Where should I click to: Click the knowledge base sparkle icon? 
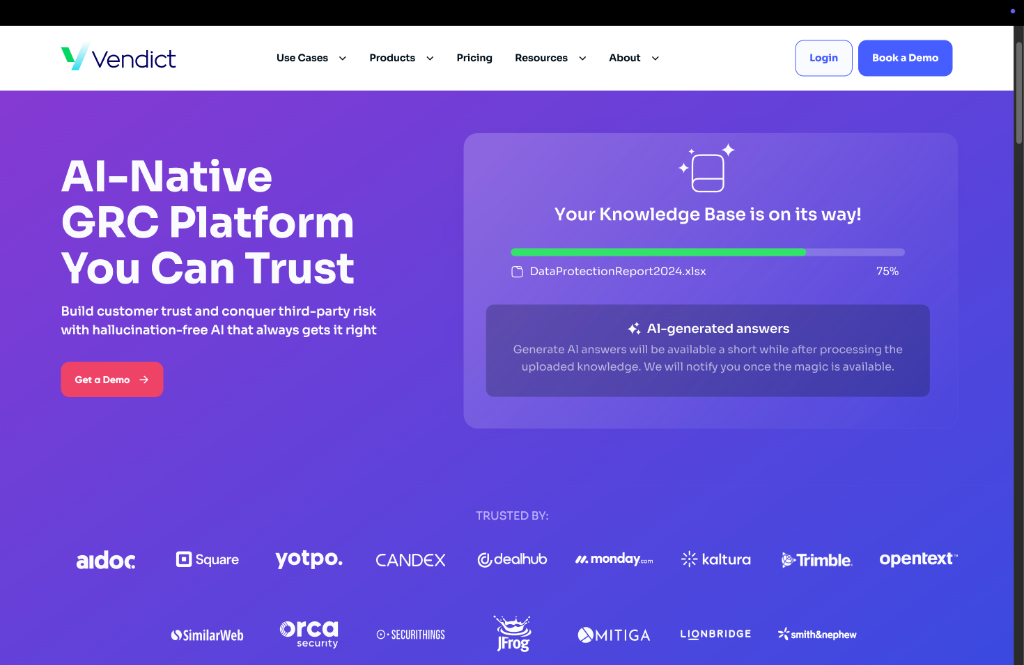(x=707, y=169)
